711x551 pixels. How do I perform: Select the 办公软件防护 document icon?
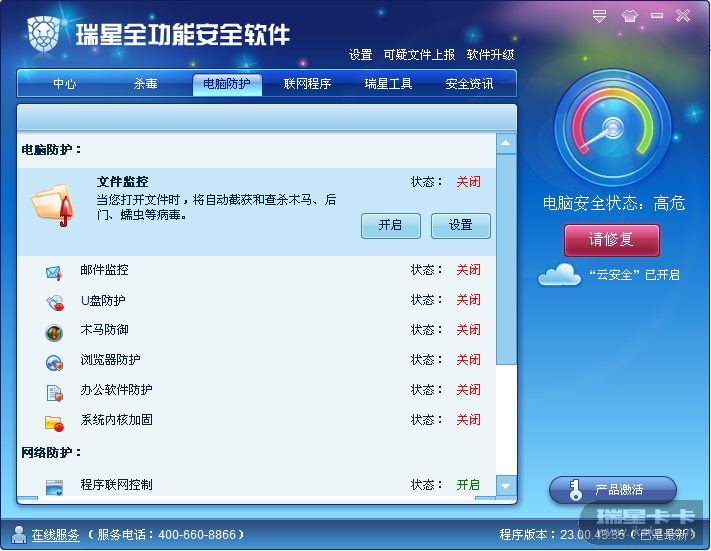pyautogui.click(x=54, y=393)
